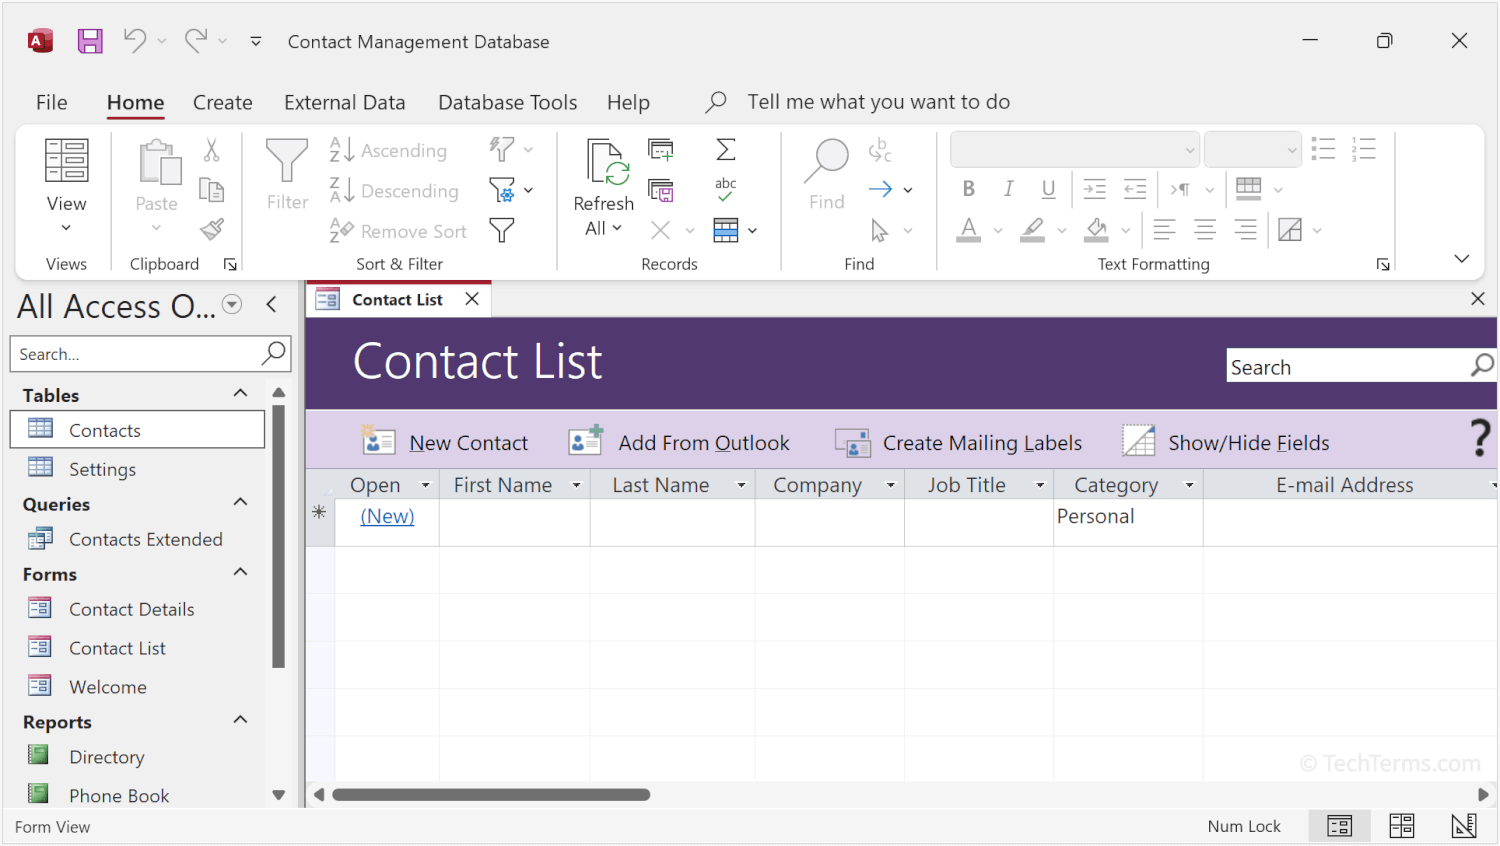Image resolution: width=1500 pixels, height=846 pixels.
Task: Click the Totals sigma icon
Action: [726, 150]
